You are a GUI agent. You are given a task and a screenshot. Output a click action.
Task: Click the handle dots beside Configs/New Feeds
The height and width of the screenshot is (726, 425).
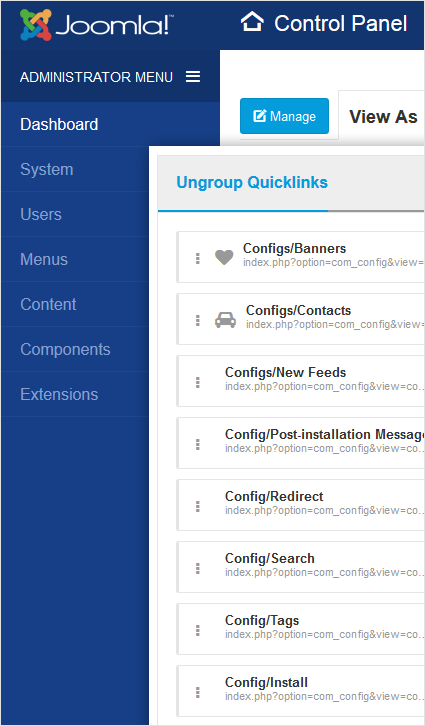(198, 382)
